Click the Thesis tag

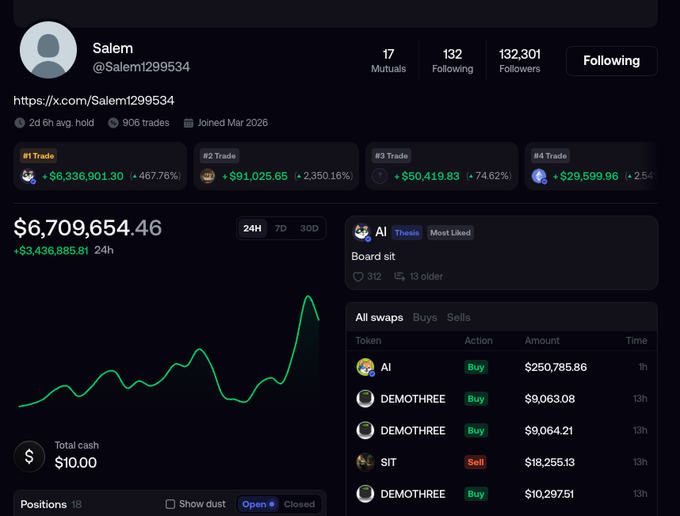407,233
